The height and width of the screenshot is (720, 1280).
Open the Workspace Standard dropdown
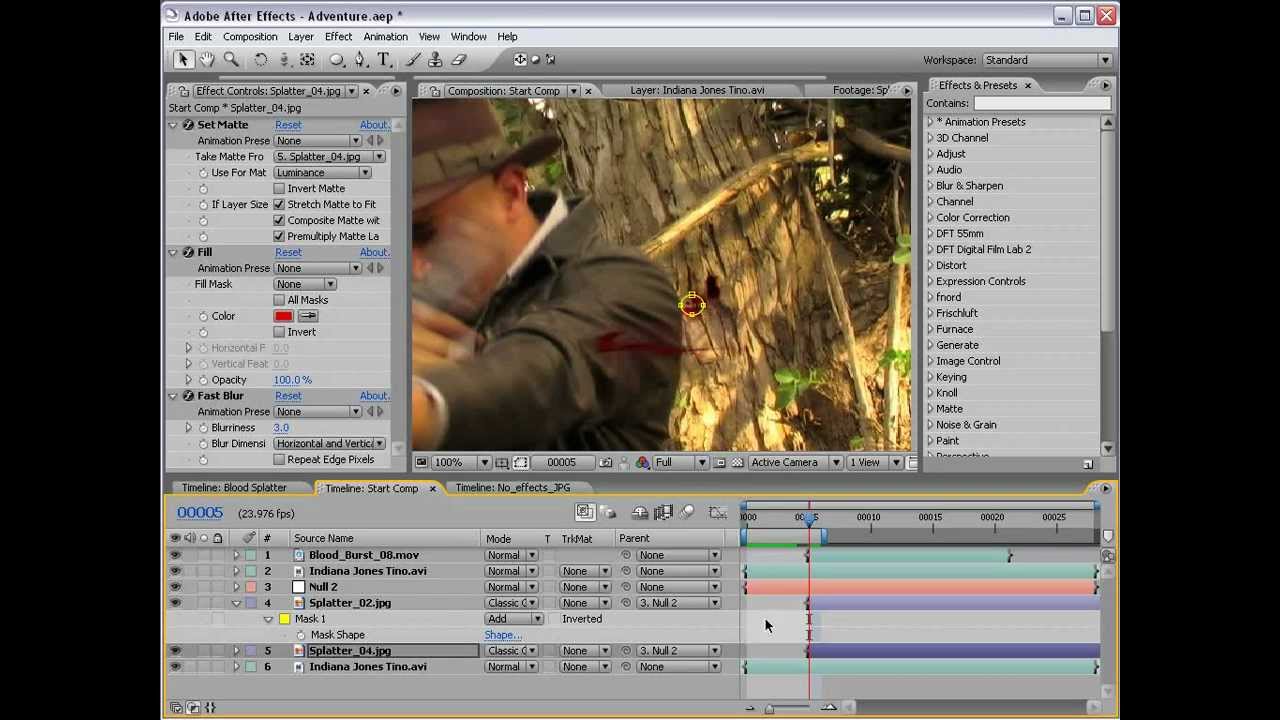coord(1047,60)
